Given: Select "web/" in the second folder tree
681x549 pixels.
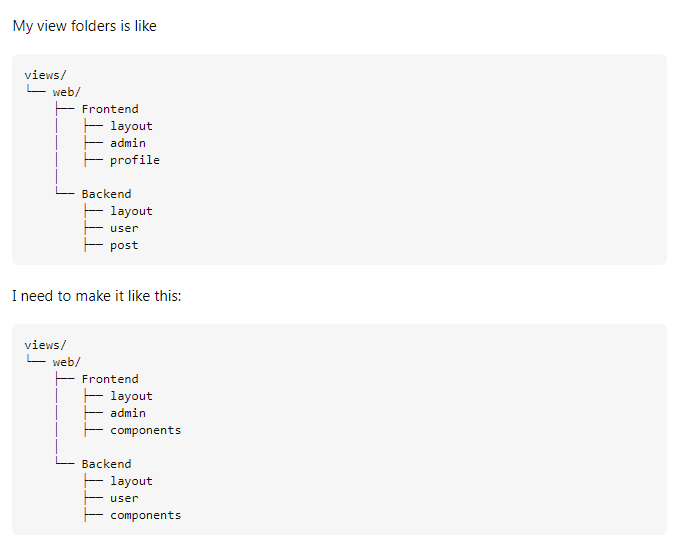Looking at the screenshot, I should coord(67,362).
